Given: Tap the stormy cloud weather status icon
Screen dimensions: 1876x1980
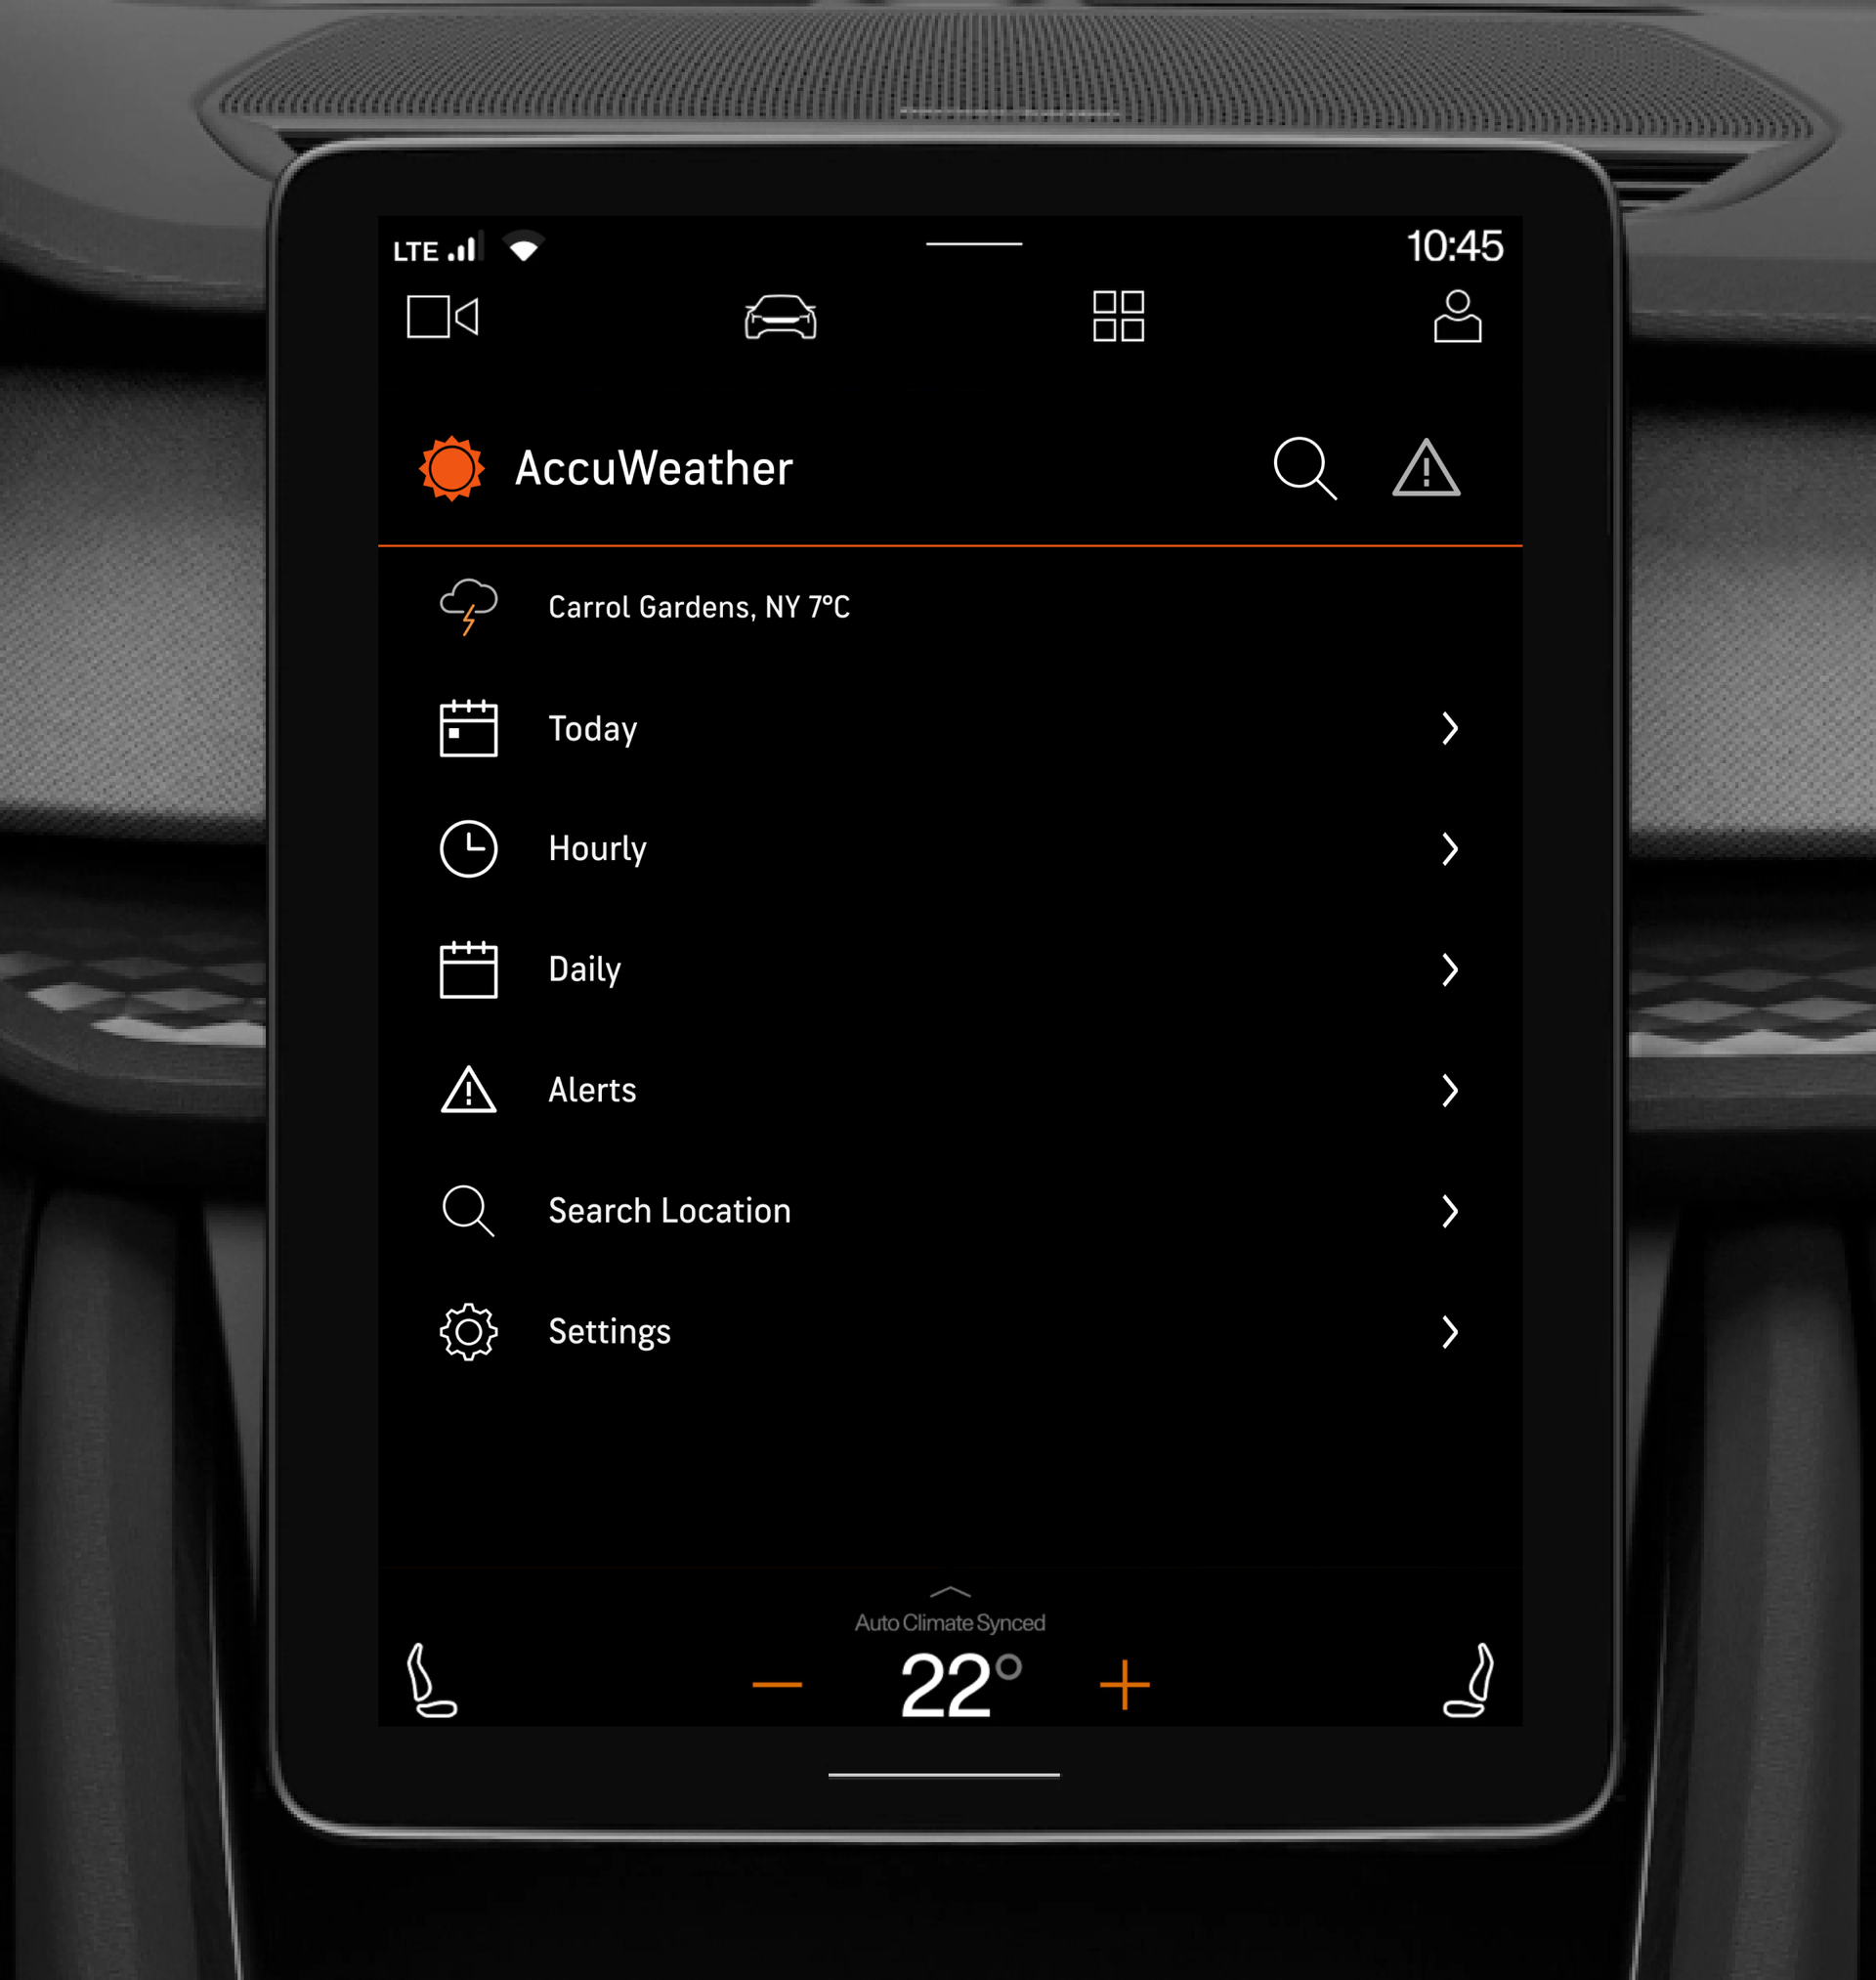Looking at the screenshot, I should pyautogui.click(x=467, y=607).
